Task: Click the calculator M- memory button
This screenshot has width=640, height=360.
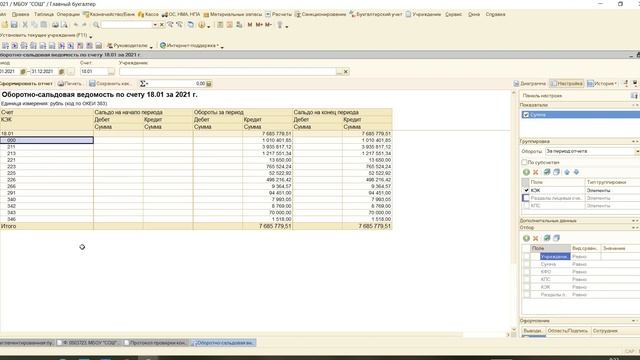Action: pyautogui.click(x=268, y=25)
